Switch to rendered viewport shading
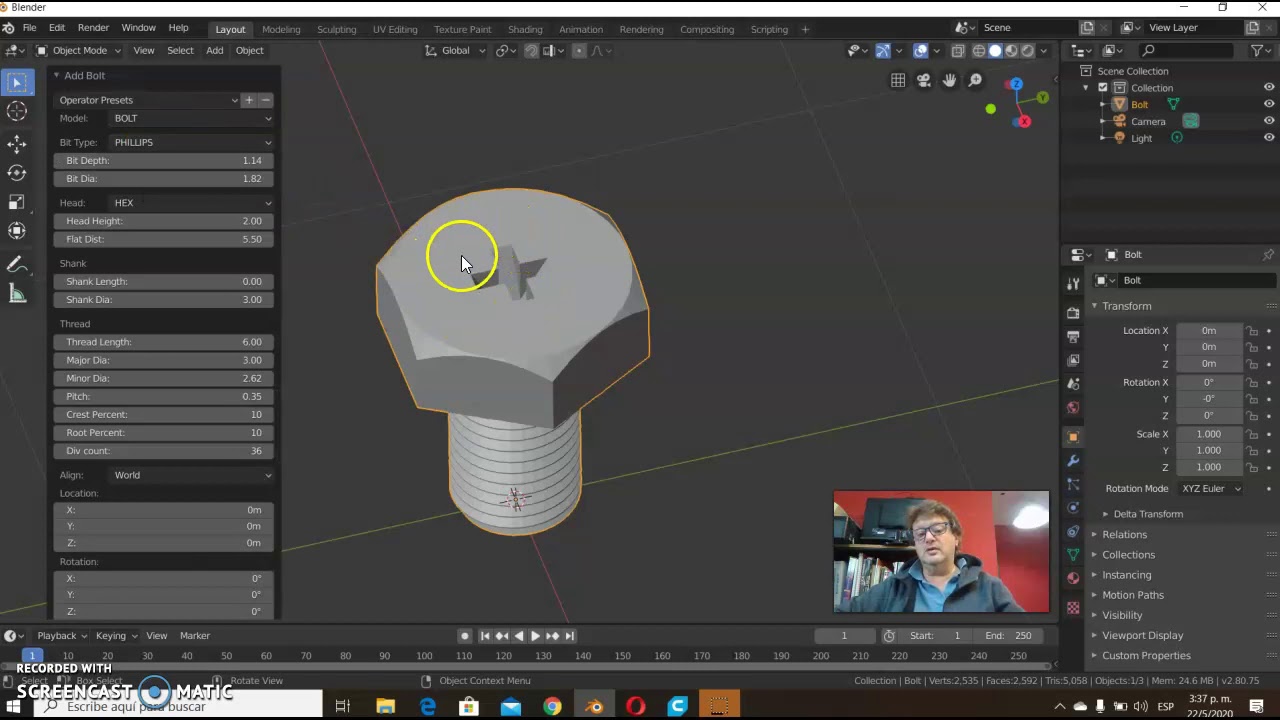The width and height of the screenshot is (1280, 720). (1027, 51)
